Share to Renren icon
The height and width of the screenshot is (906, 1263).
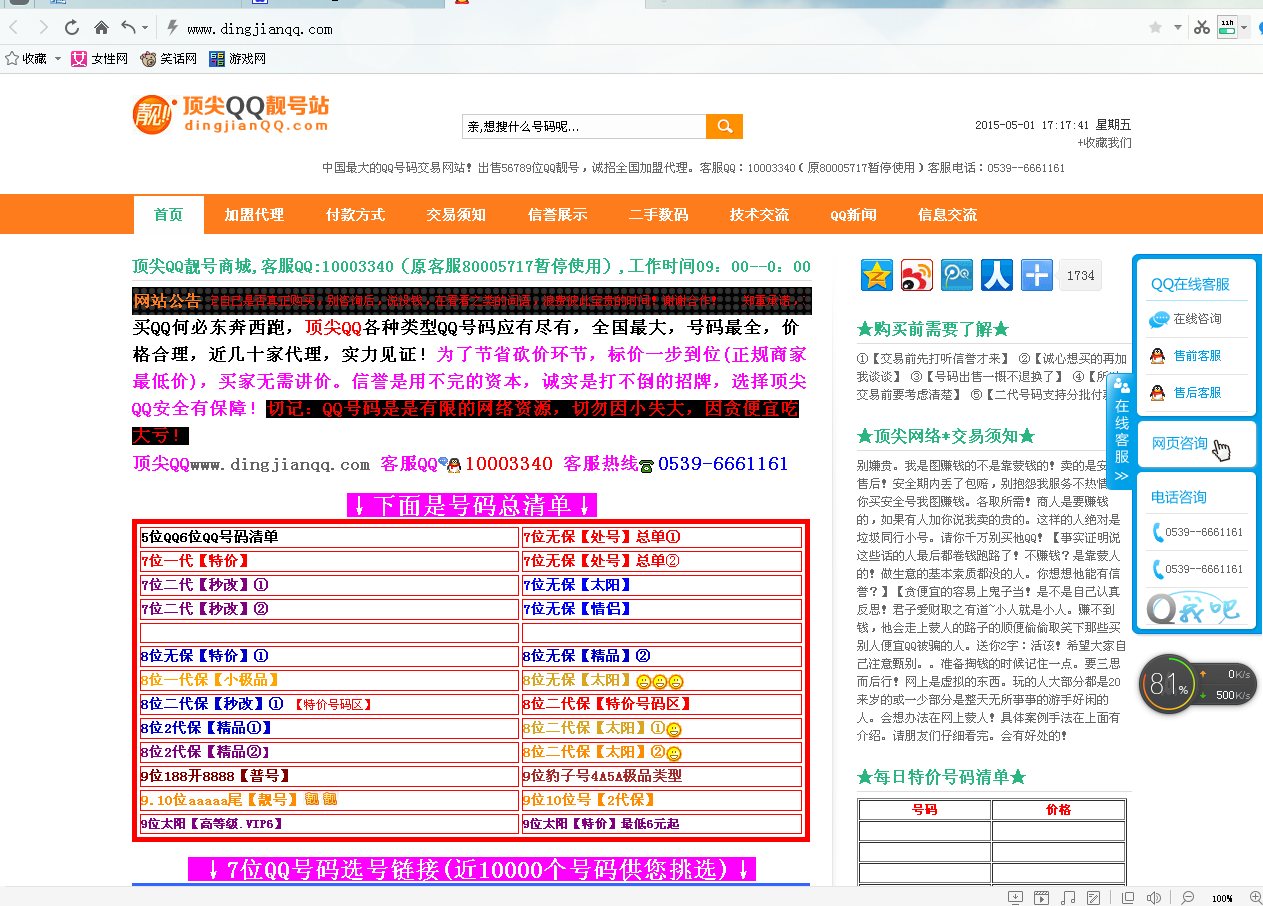click(997, 275)
